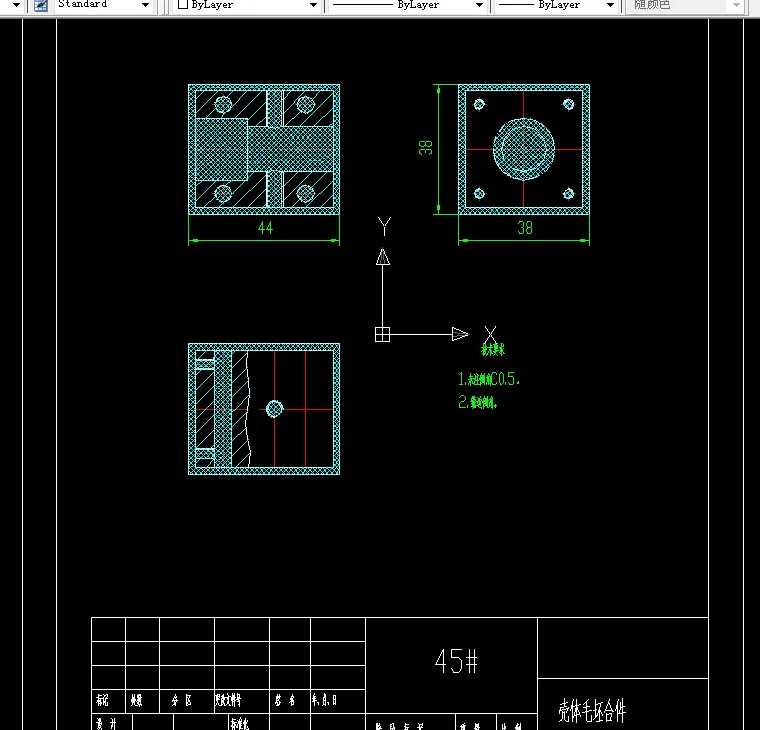Viewport: 760px width, 730px height.
Task: Select the wavy break line in the lower view
Action: [249, 409]
